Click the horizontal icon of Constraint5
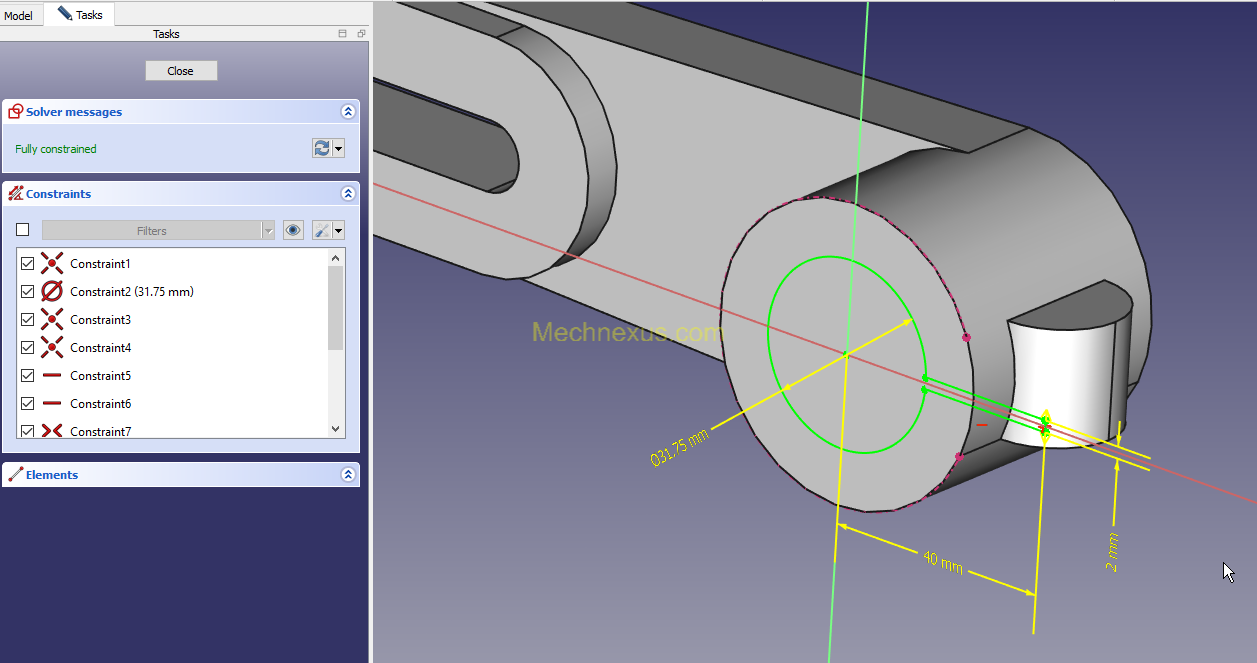 [52, 376]
